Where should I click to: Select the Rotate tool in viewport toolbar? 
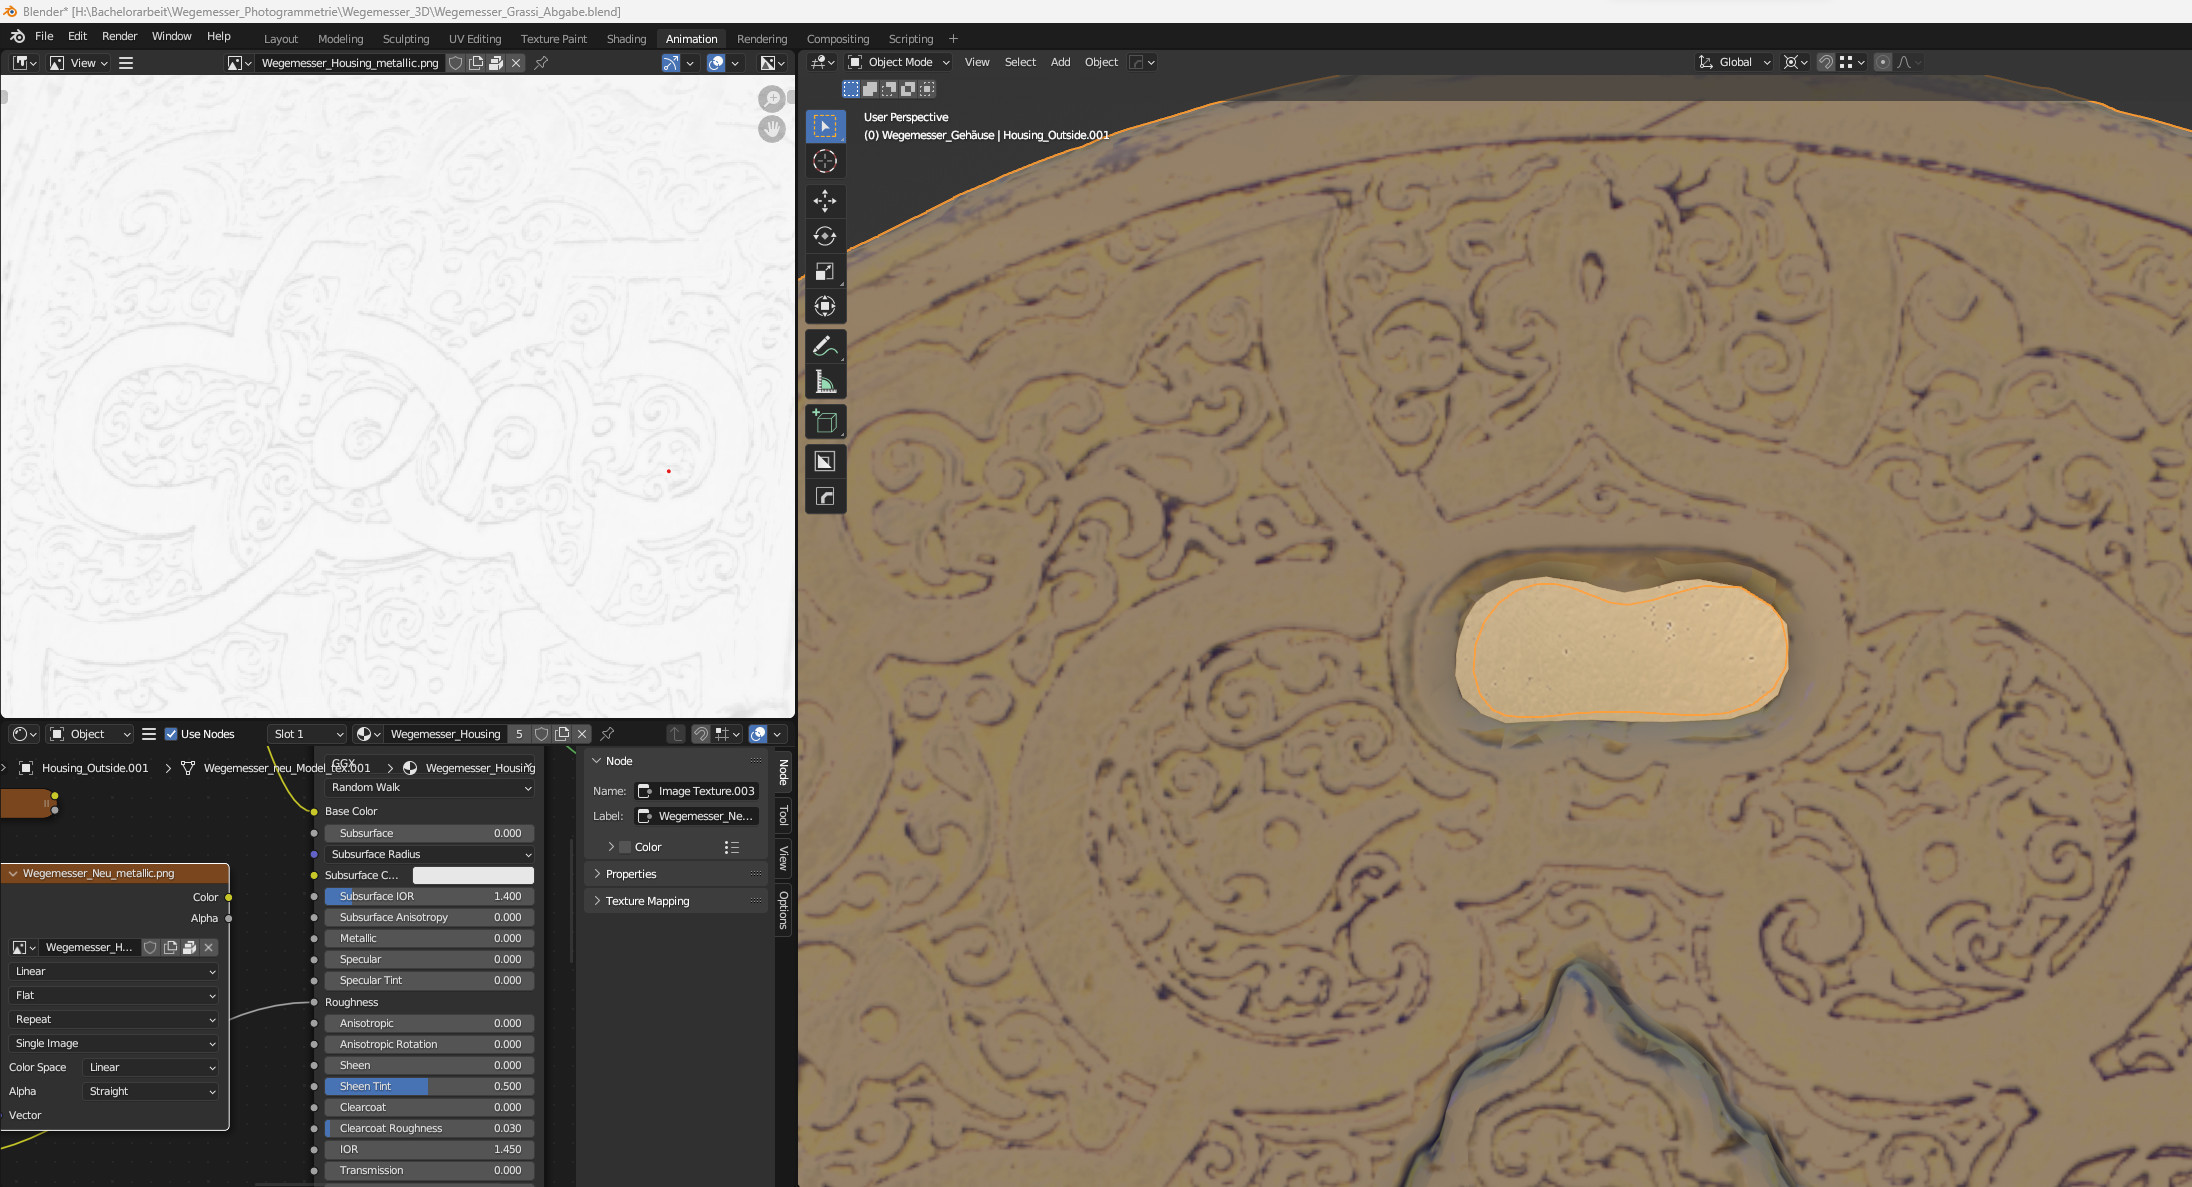[x=825, y=236]
